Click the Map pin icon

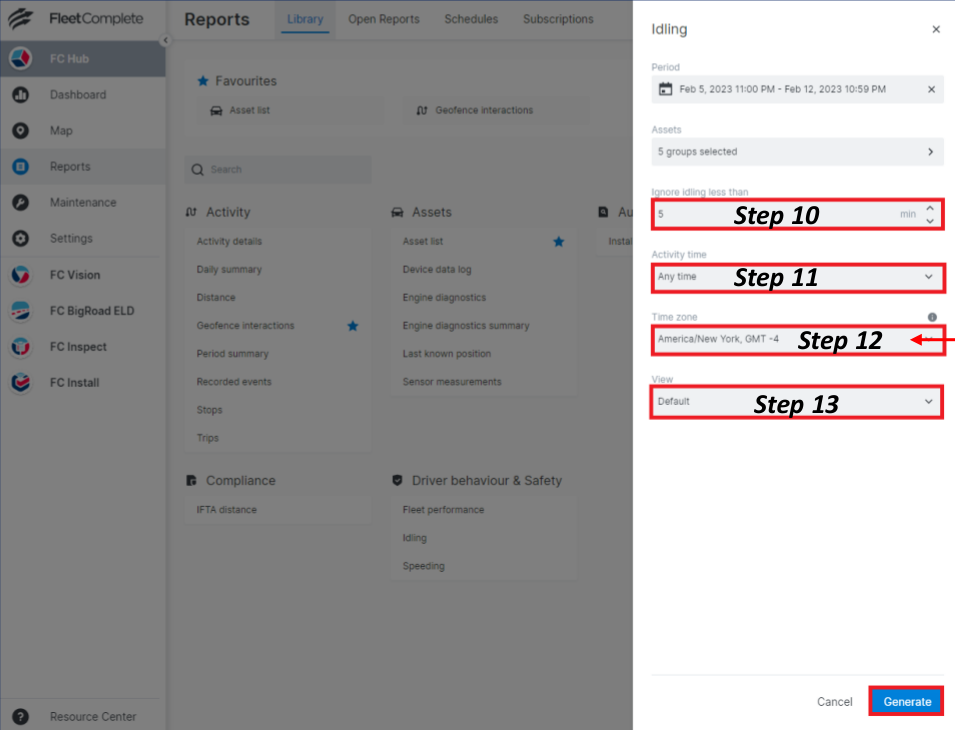coord(20,131)
